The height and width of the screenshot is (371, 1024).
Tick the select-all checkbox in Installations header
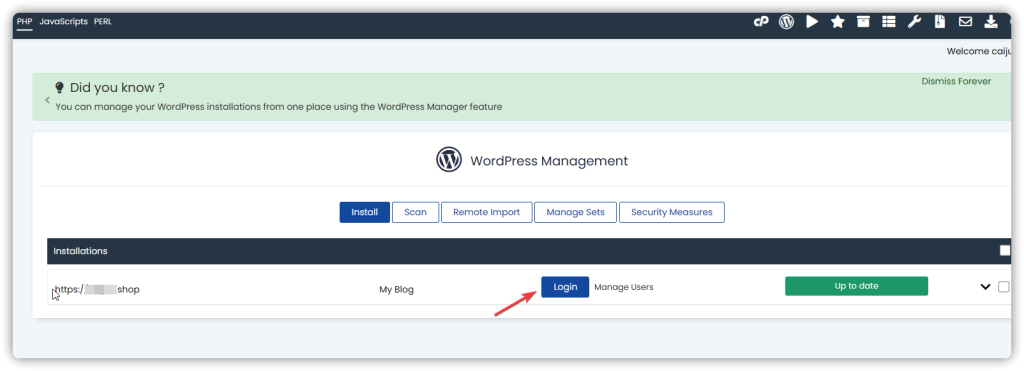pos(1005,250)
